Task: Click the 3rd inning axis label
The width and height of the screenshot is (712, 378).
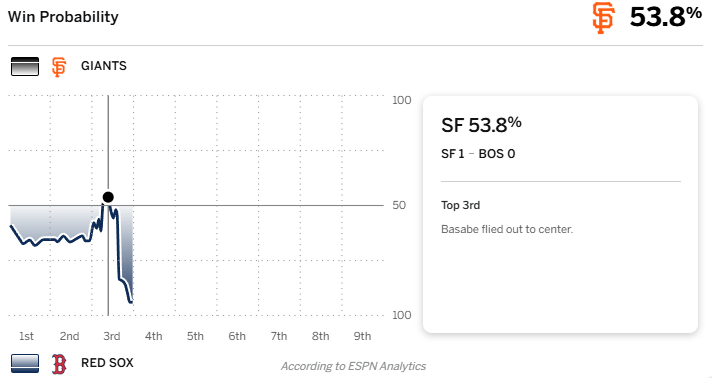Action: coord(112,336)
